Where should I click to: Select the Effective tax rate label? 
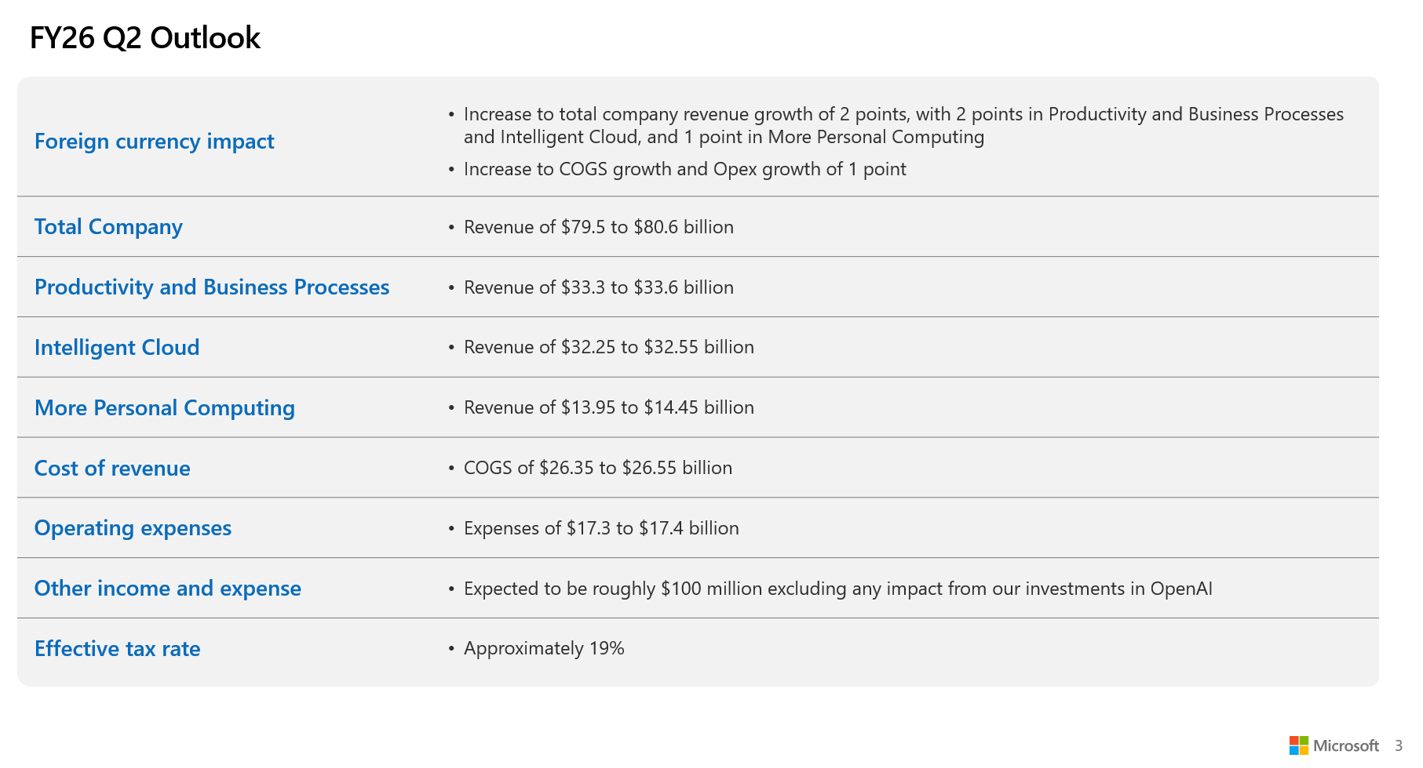coord(117,649)
